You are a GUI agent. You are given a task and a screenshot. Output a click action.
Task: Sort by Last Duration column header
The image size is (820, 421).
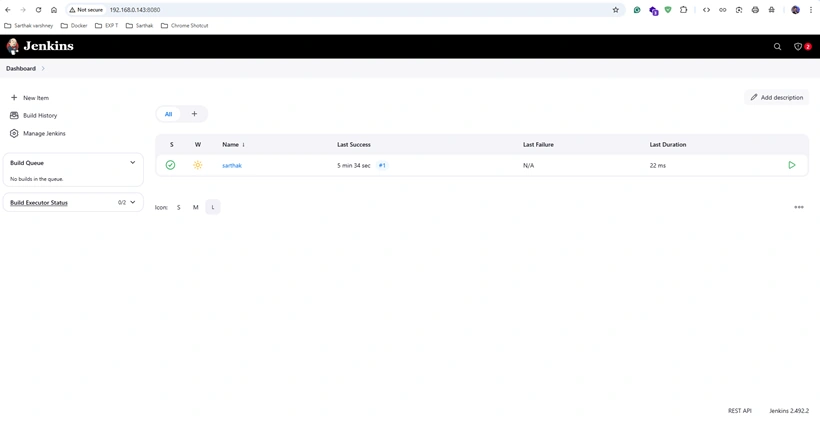click(668, 144)
